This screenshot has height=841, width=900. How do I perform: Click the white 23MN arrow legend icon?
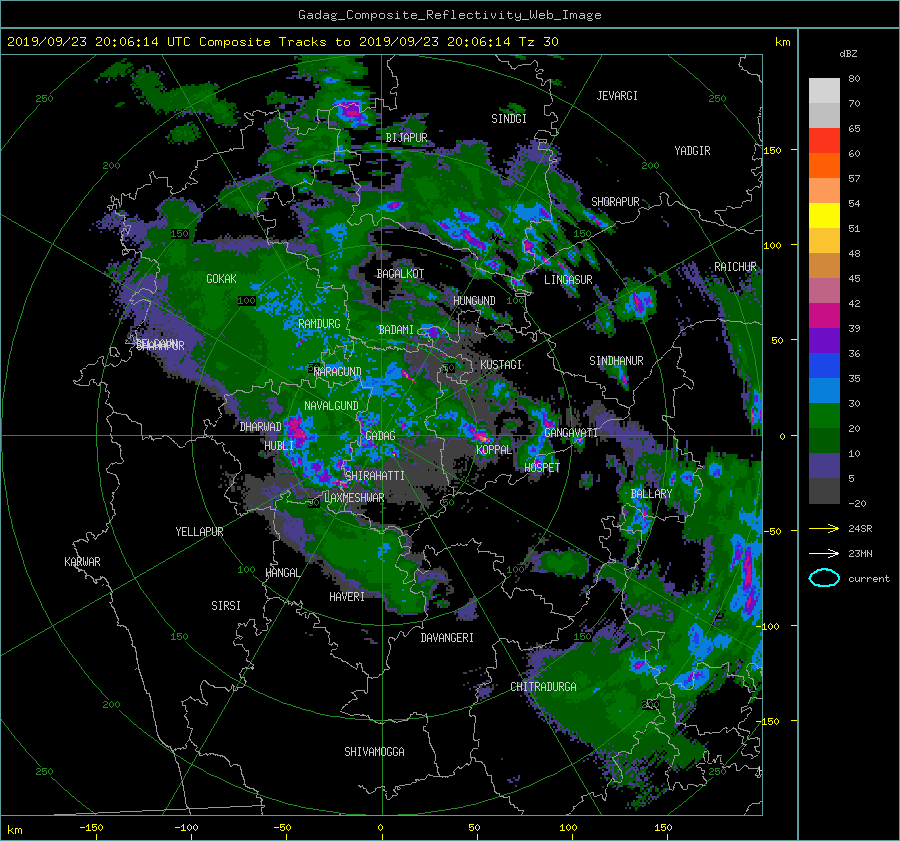pos(824,553)
